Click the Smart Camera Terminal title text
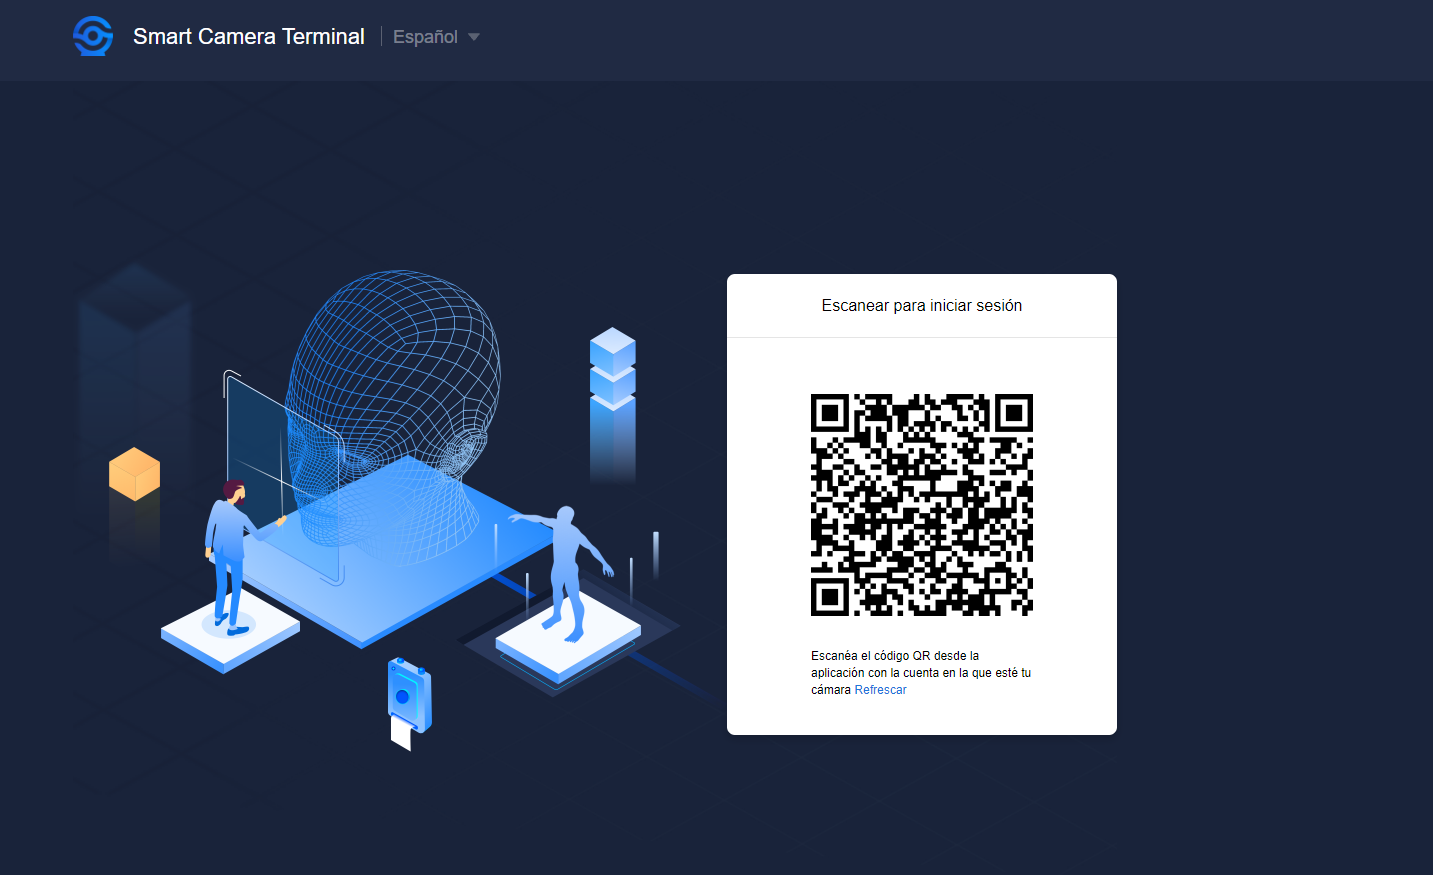This screenshot has width=1433, height=875. click(x=249, y=37)
